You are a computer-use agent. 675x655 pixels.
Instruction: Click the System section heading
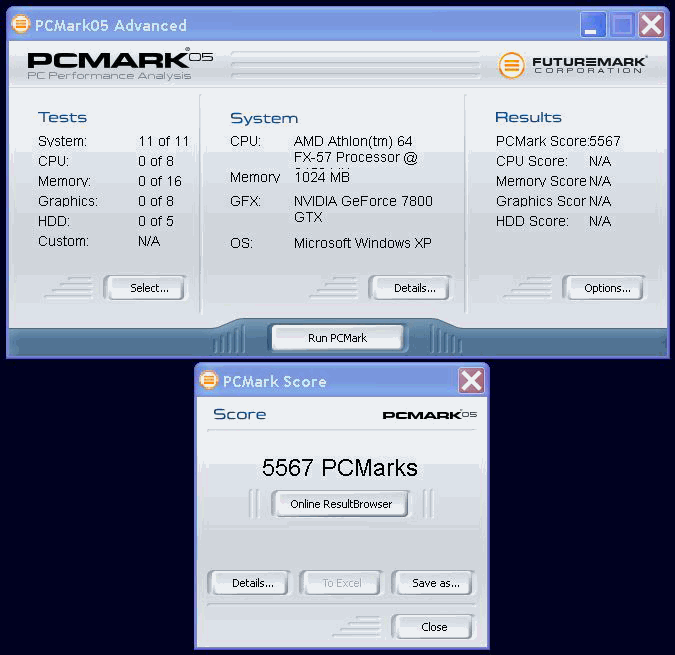click(264, 118)
